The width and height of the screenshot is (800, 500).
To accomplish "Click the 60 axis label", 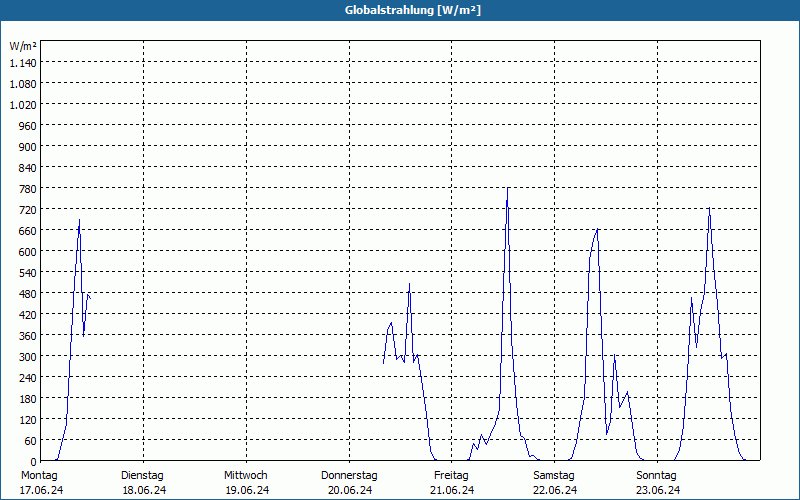I will point(31,440).
